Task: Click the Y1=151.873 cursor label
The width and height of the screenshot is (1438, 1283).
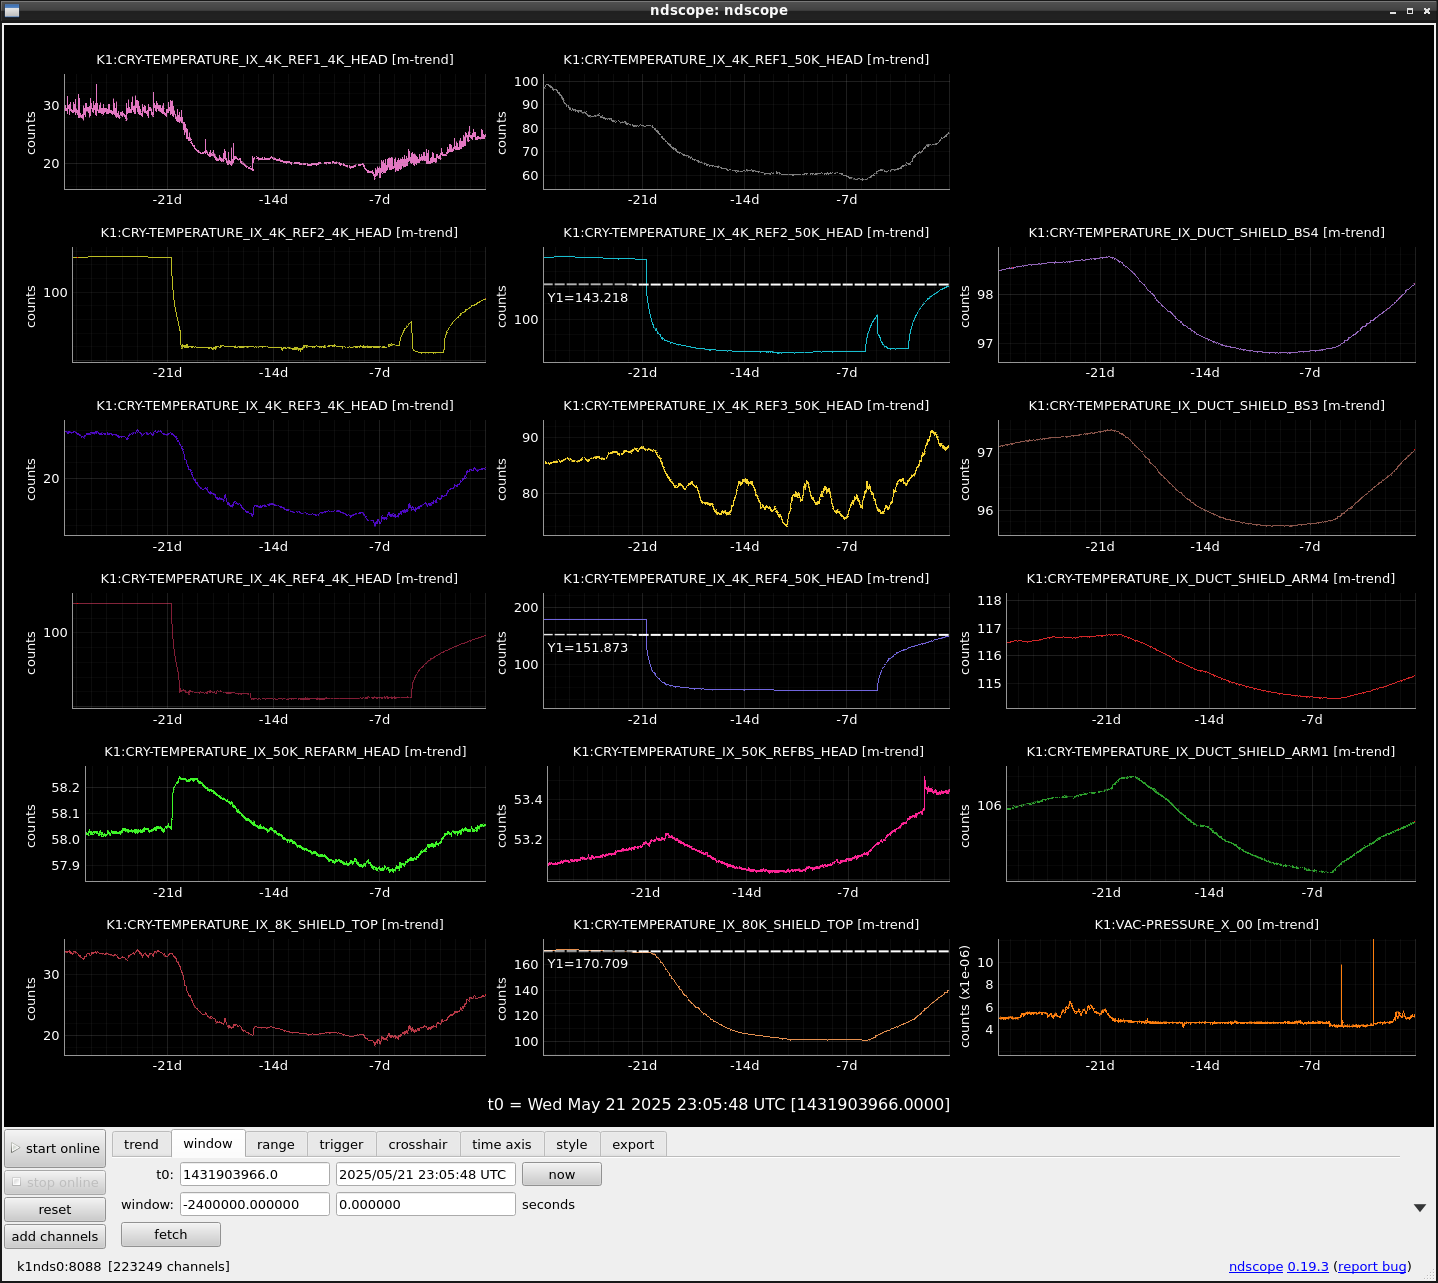Action: [588, 647]
